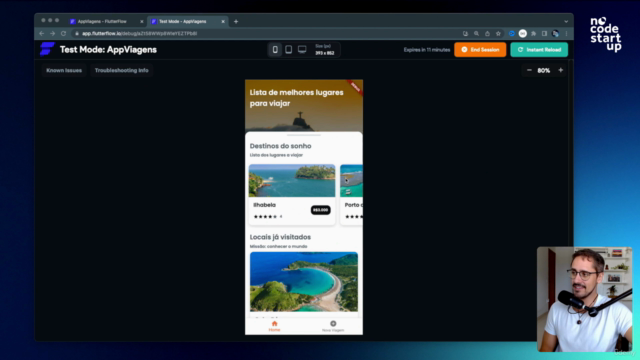Image resolution: width=640 pixels, height=360 pixels.
Task: Click the R$3.000 price badge on Ilhabela
Action: coord(320,210)
